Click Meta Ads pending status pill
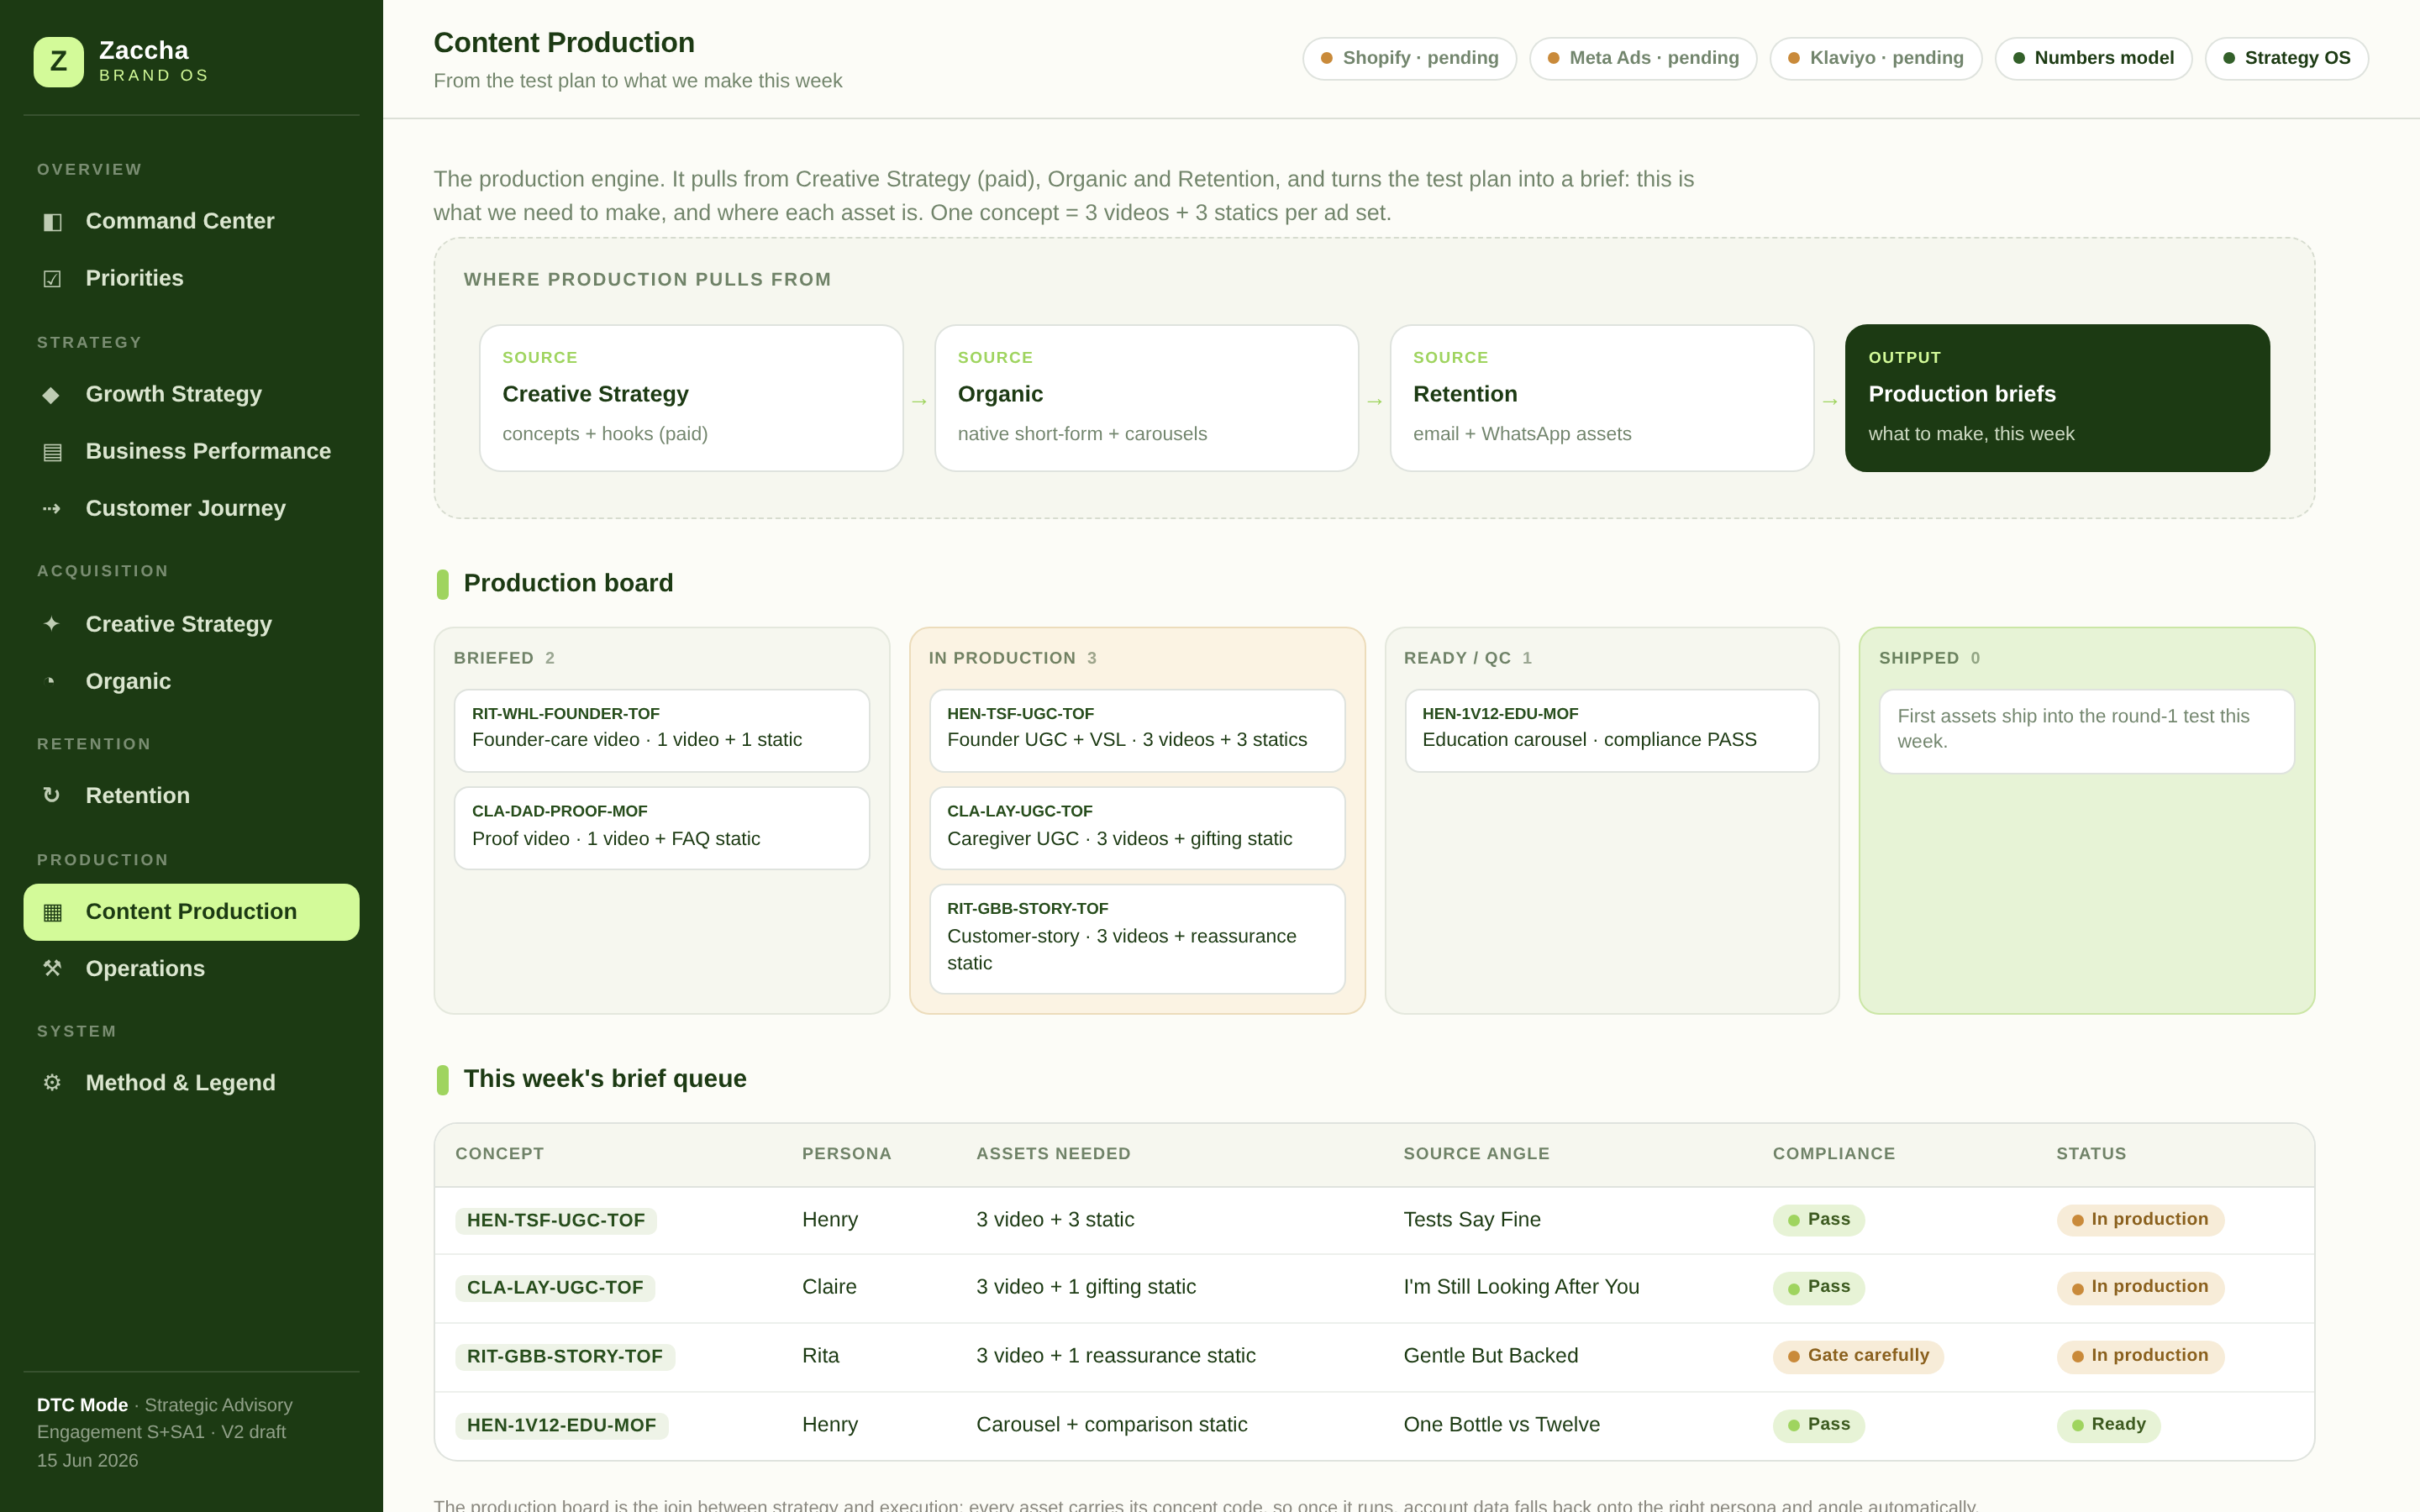The height and width of the screenshot is (1512, 2420). [1643, 58]
